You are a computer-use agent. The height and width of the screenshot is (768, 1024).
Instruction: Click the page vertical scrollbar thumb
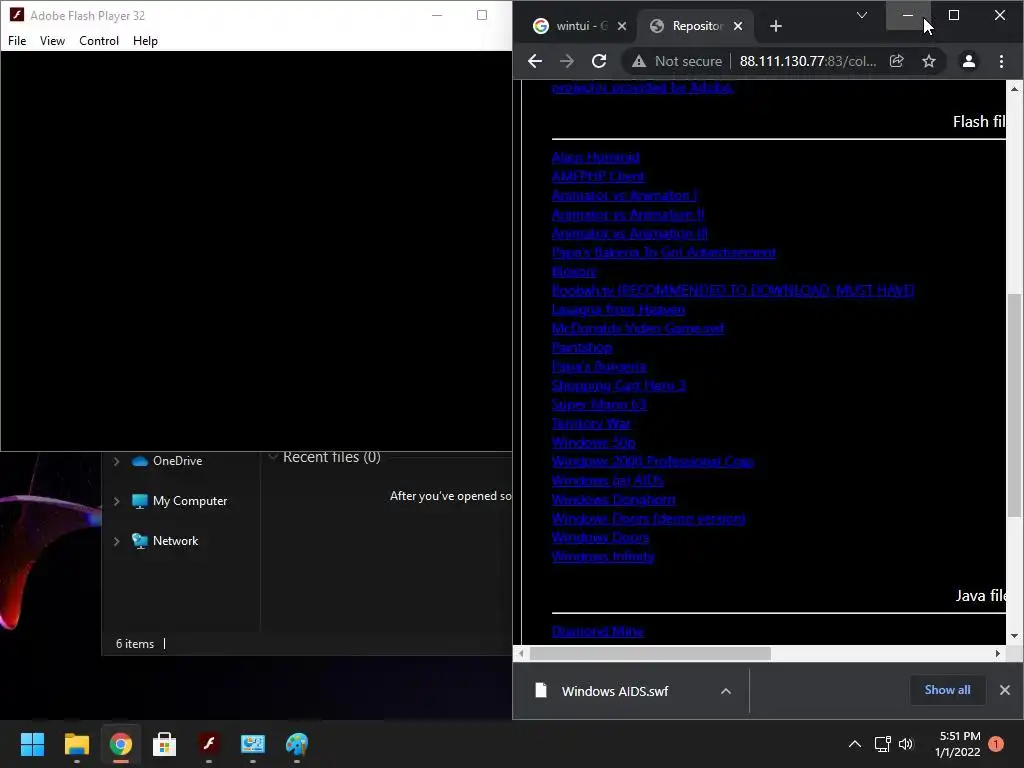[x=1014, y=405]
